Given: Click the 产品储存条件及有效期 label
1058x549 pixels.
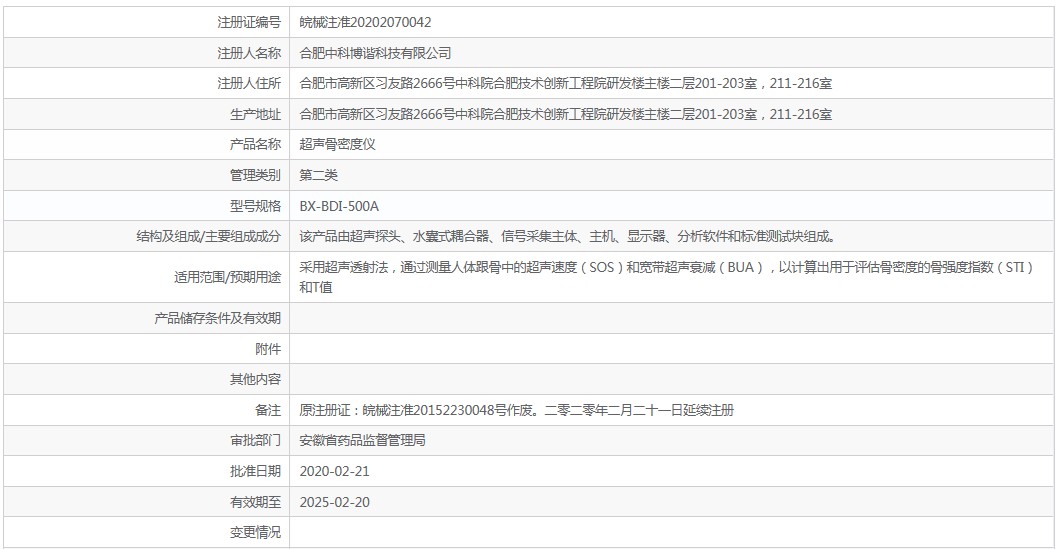Looking at the screenshot, I should (217, 318).
